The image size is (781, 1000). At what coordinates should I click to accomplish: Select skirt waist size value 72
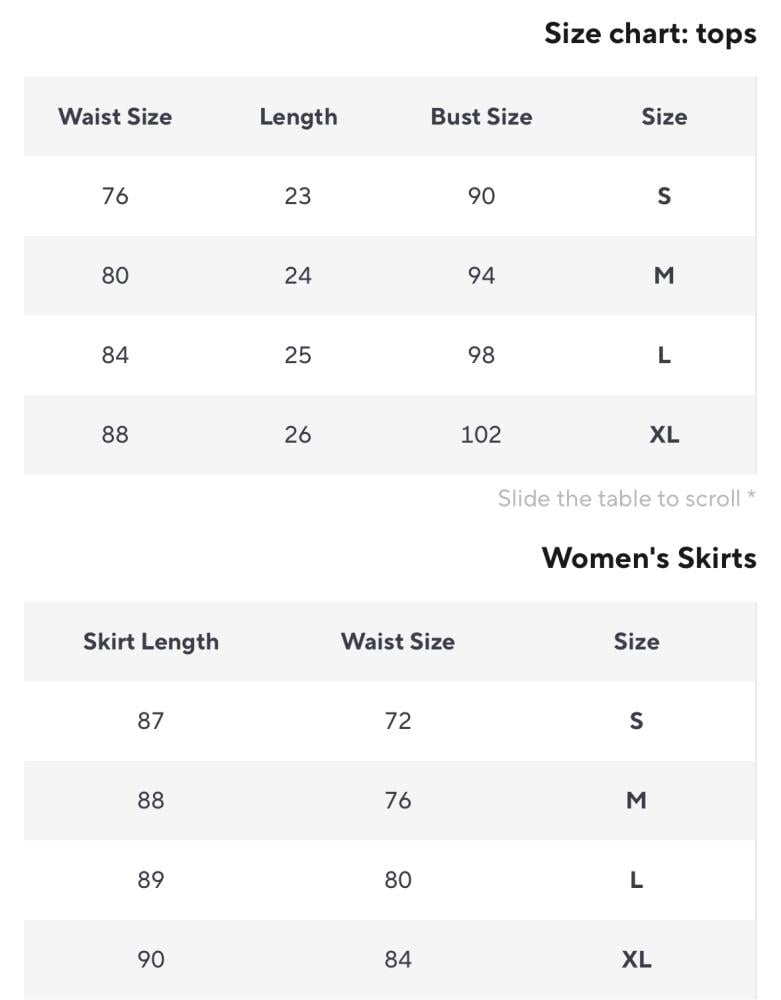click(398, 721)
